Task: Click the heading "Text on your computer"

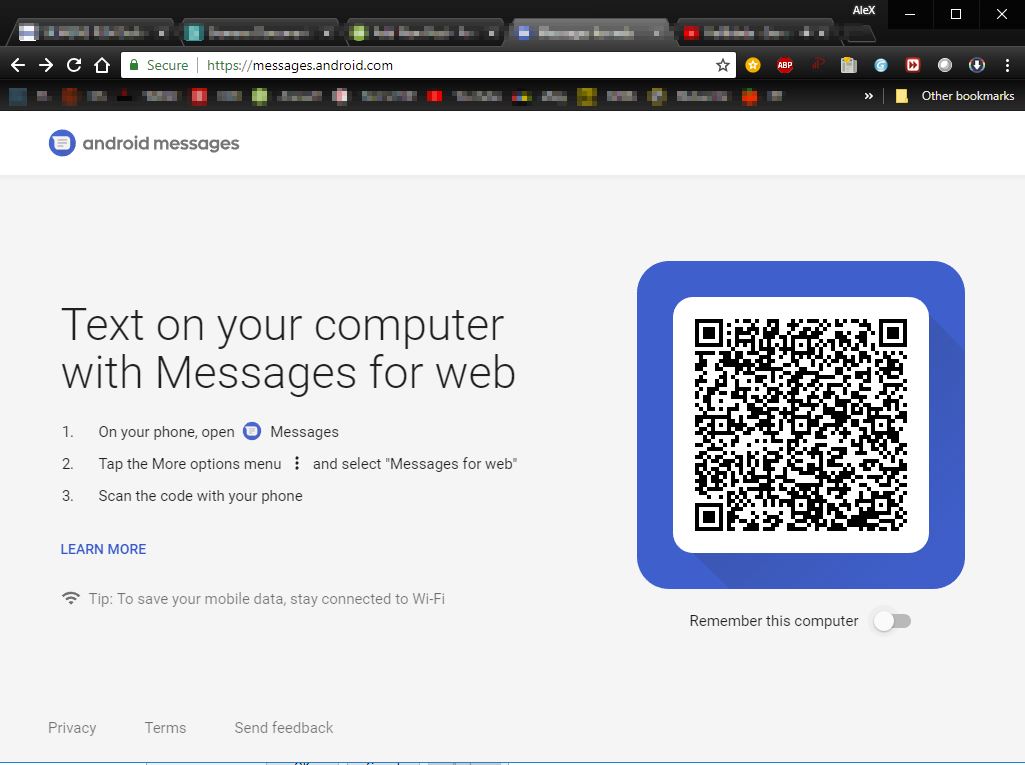Action: coord(282,325)
